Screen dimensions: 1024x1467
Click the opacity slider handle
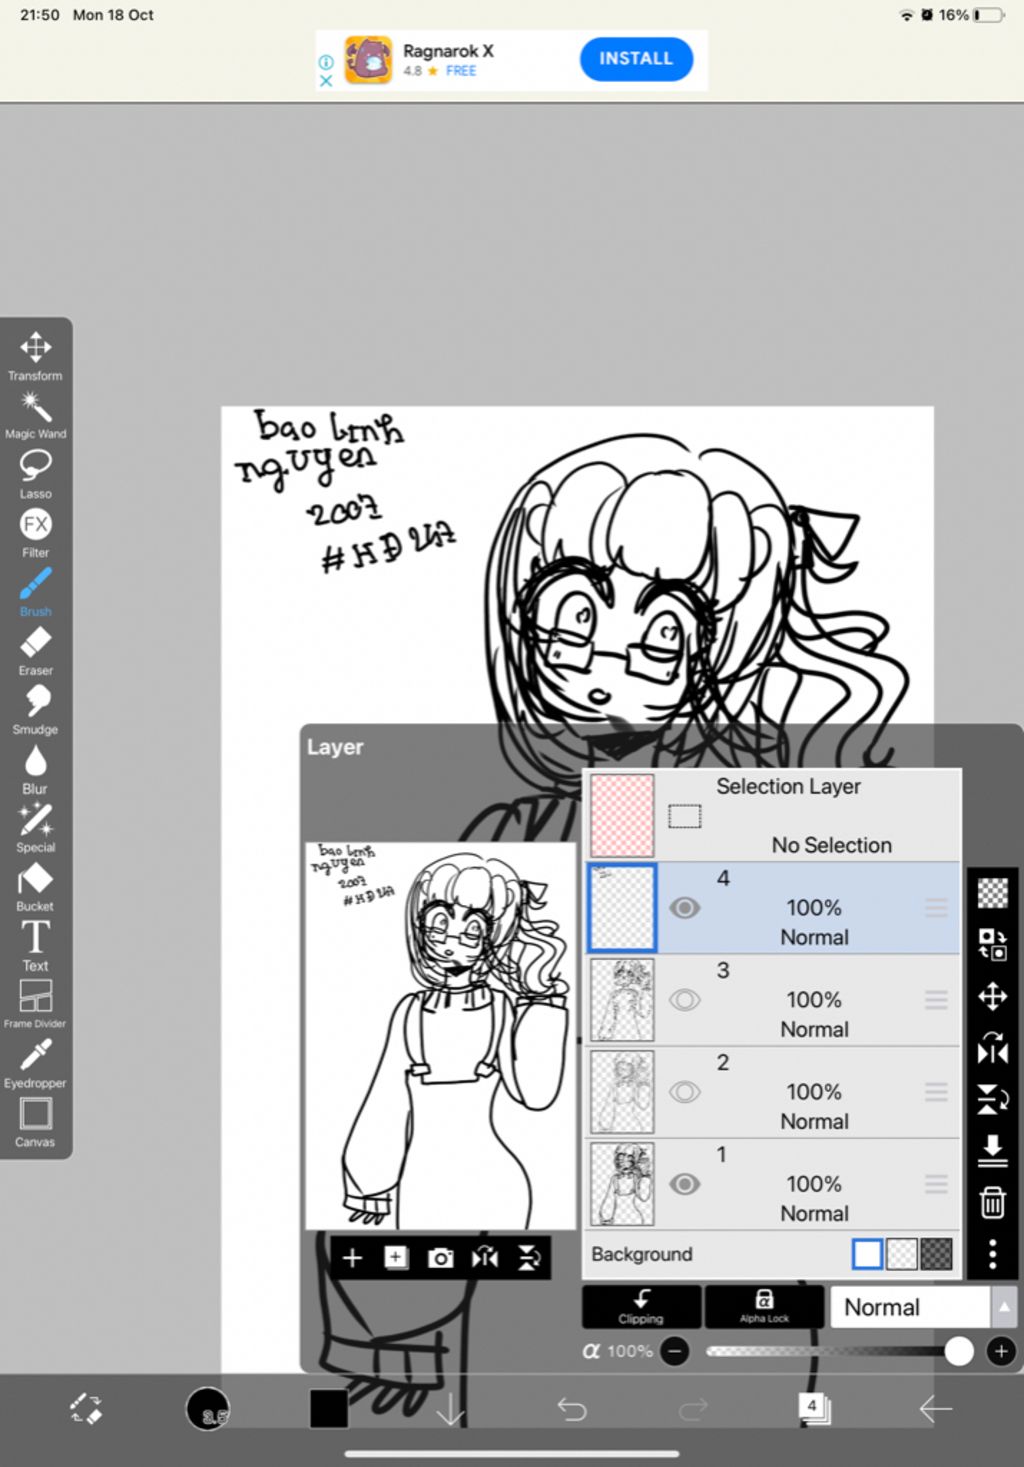[959, 1351]
